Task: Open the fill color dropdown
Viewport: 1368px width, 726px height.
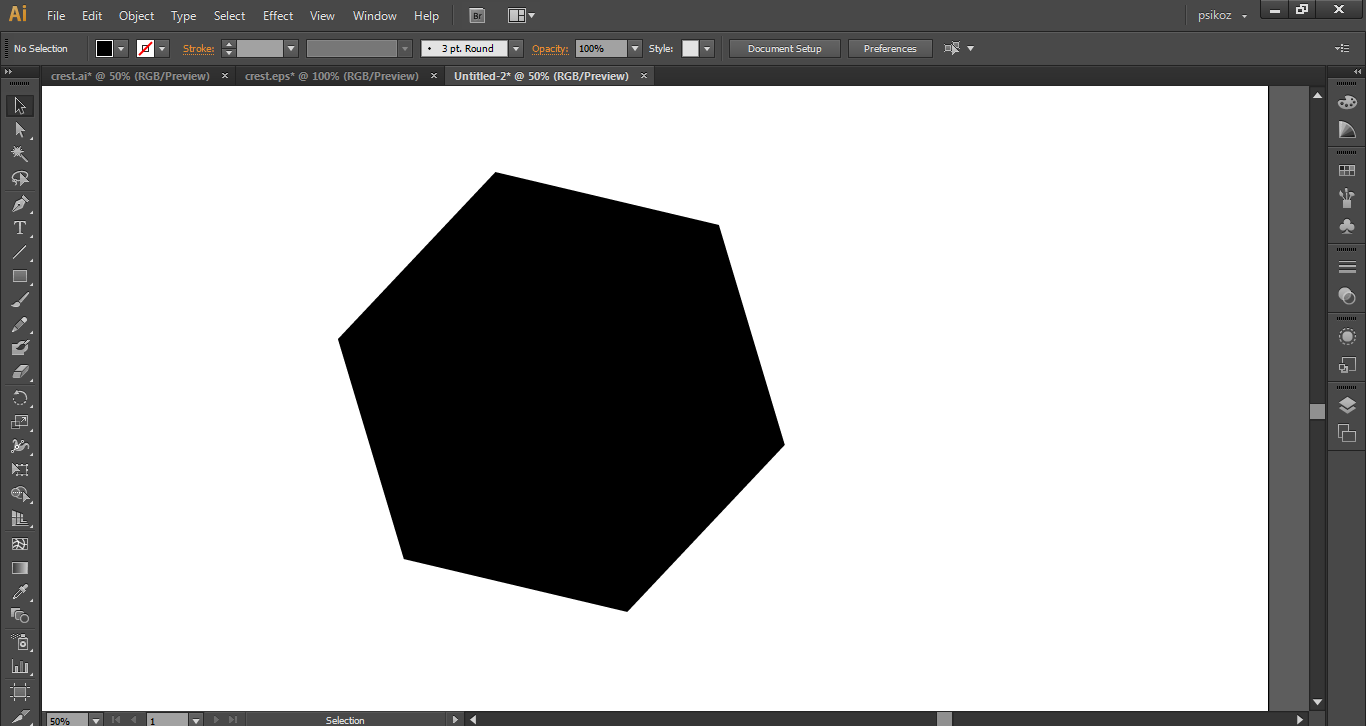Action: click(122, 48)
